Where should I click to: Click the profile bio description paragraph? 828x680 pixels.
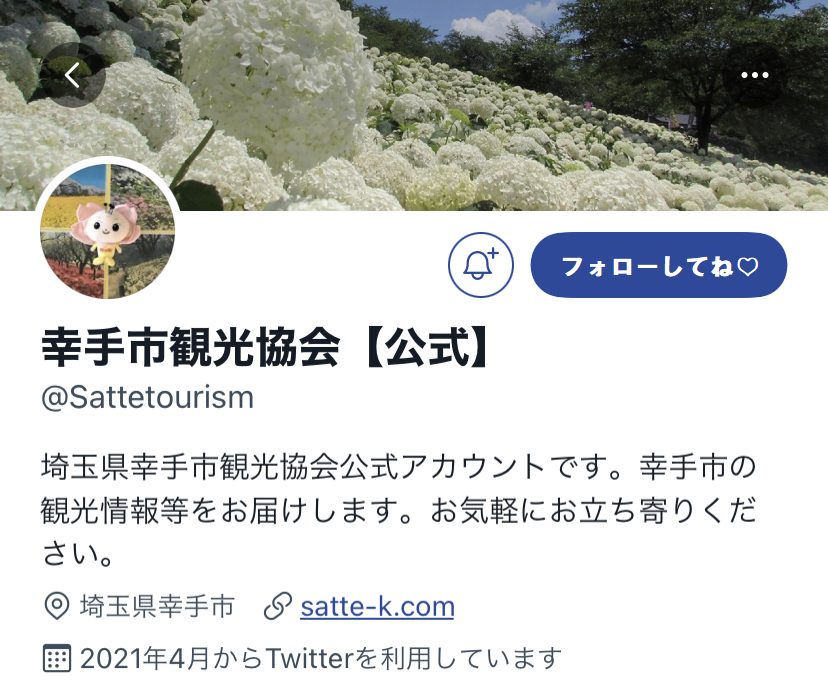click(399, 511)
